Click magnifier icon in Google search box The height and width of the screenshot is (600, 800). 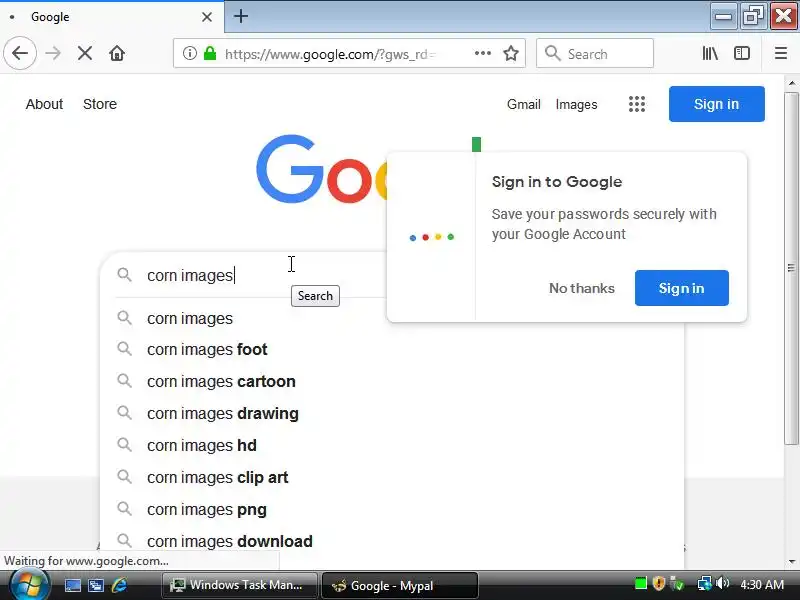124,275
